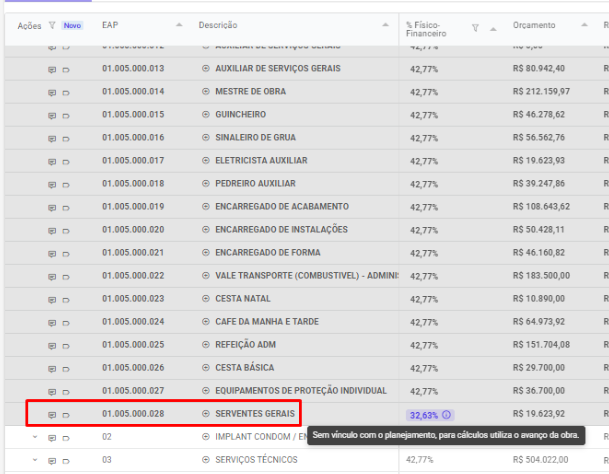609x474 pixels.
Task: Click tag icon on PEDREIRO AUXILIAR row
Action: click(66, 185)
